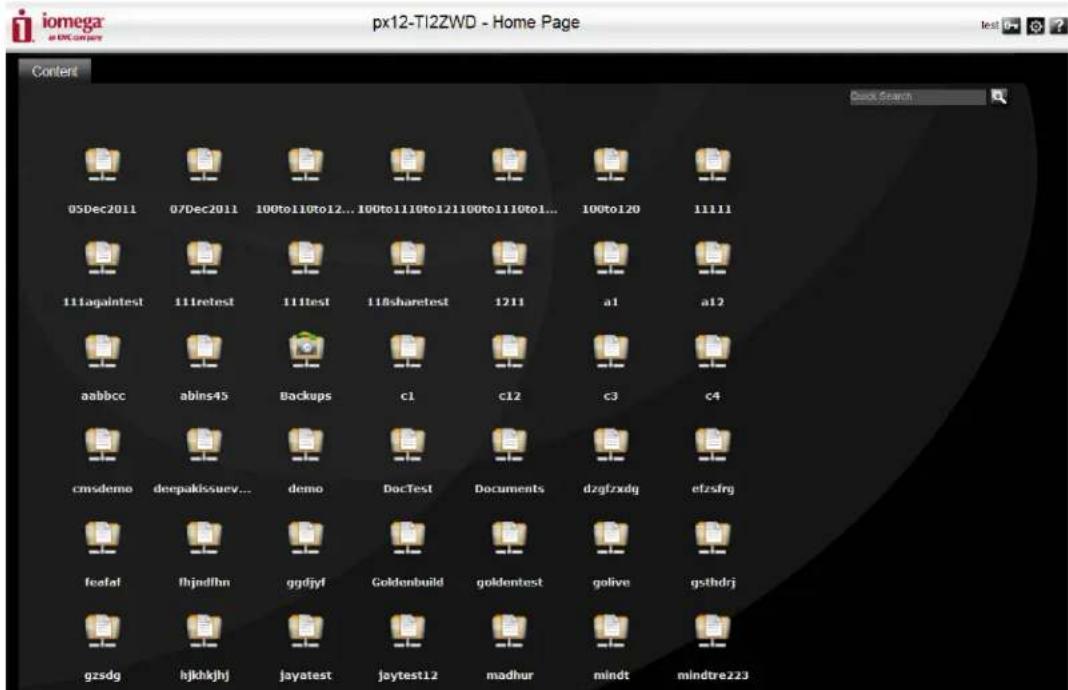The height and width of the screenshot is (690, 1068).
Task: Open the aabbcc share folder icon
Action: click(102, 350)
